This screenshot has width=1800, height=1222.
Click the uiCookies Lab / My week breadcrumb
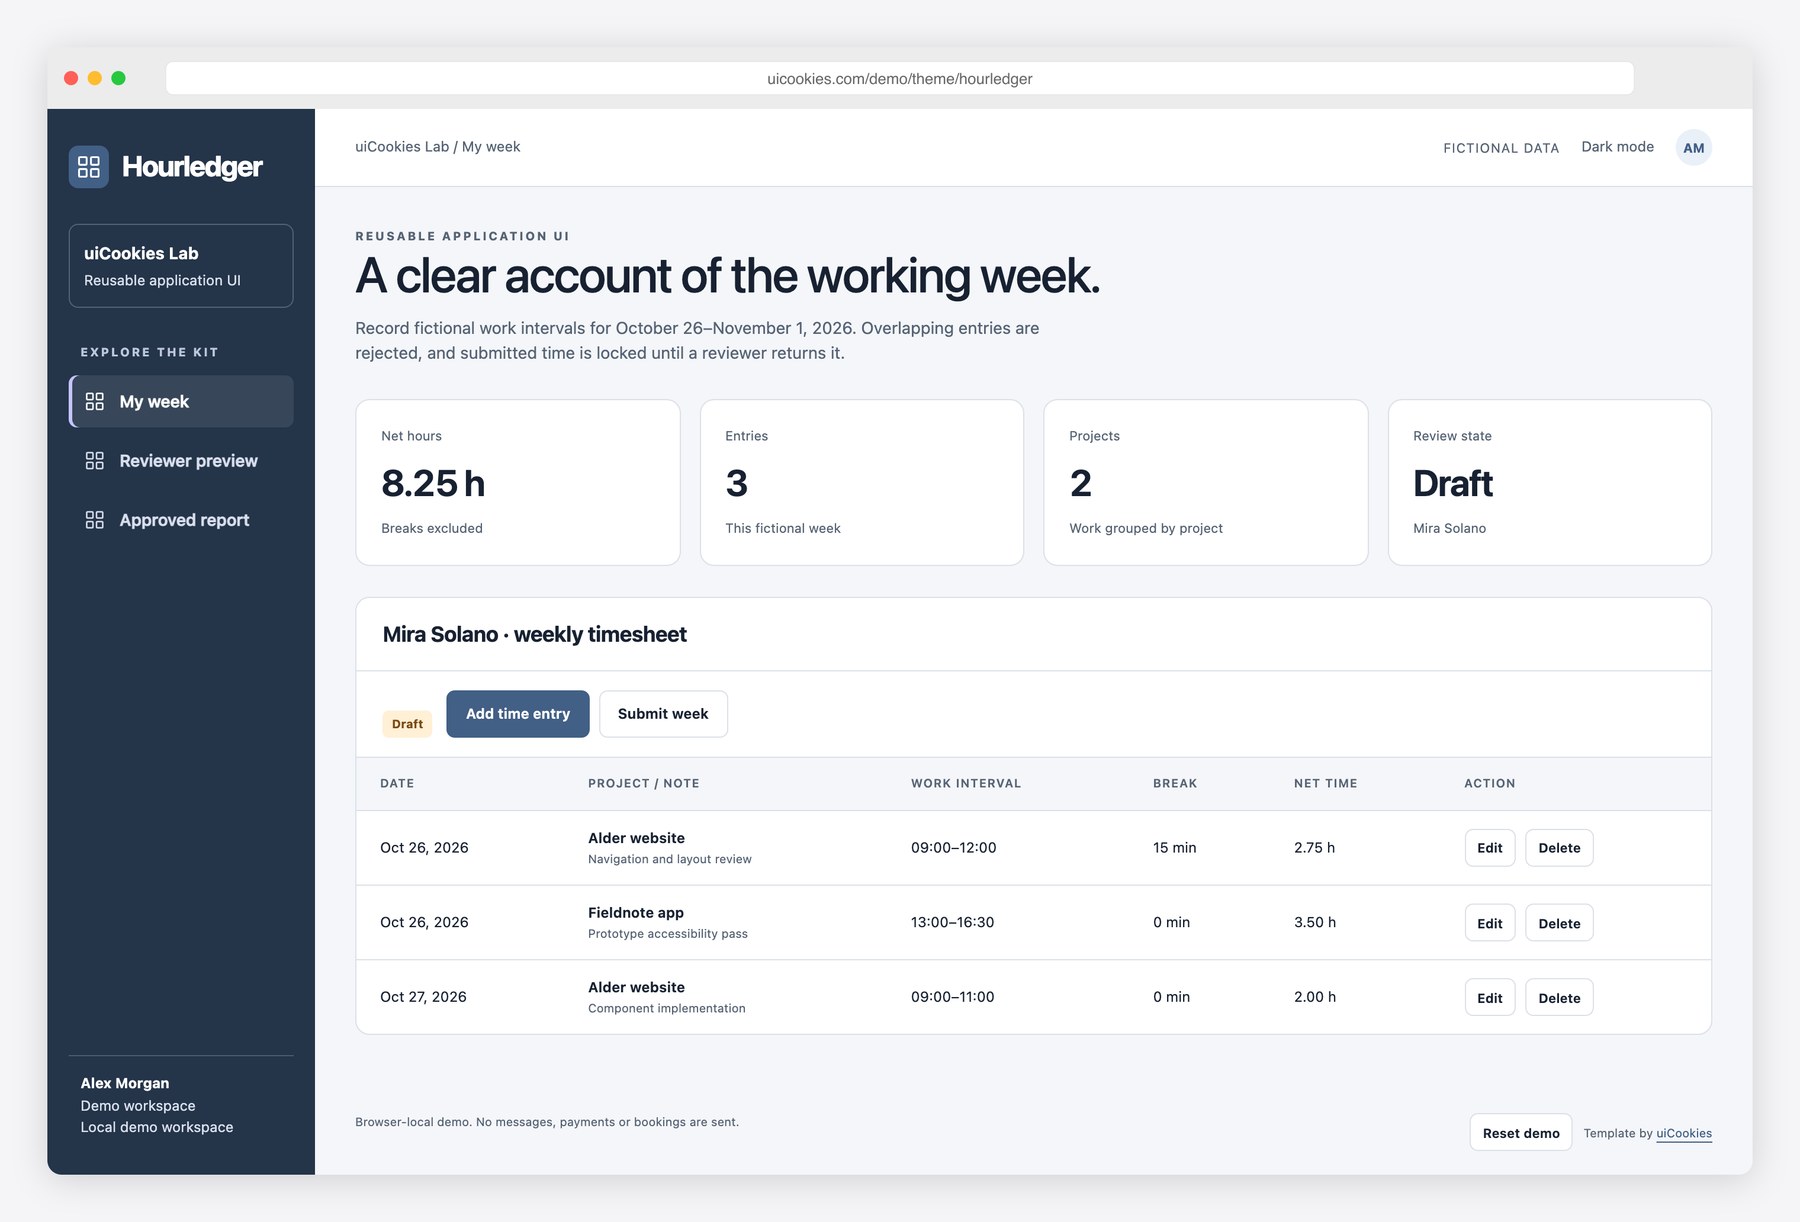pyautogui.click(x=438, y=147)
